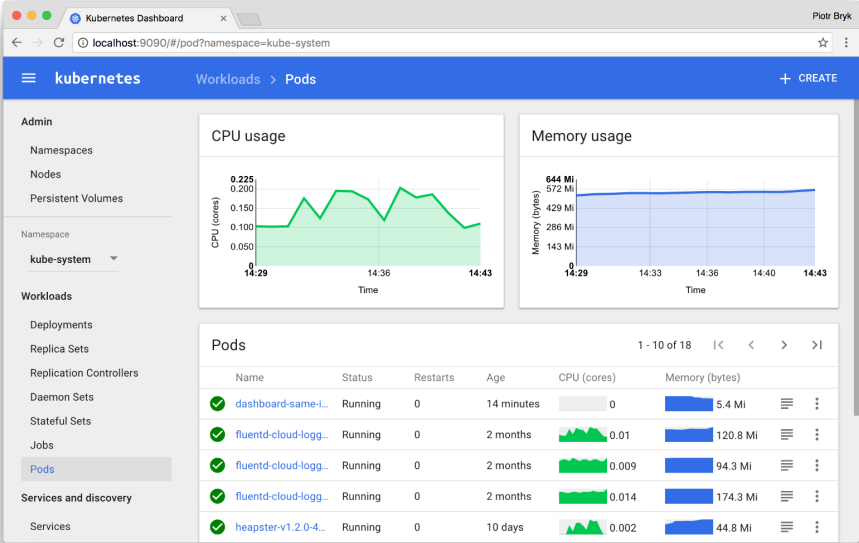Click the Restarts column header
Viewport: 859px width, 543px height.
click(434, 378)
